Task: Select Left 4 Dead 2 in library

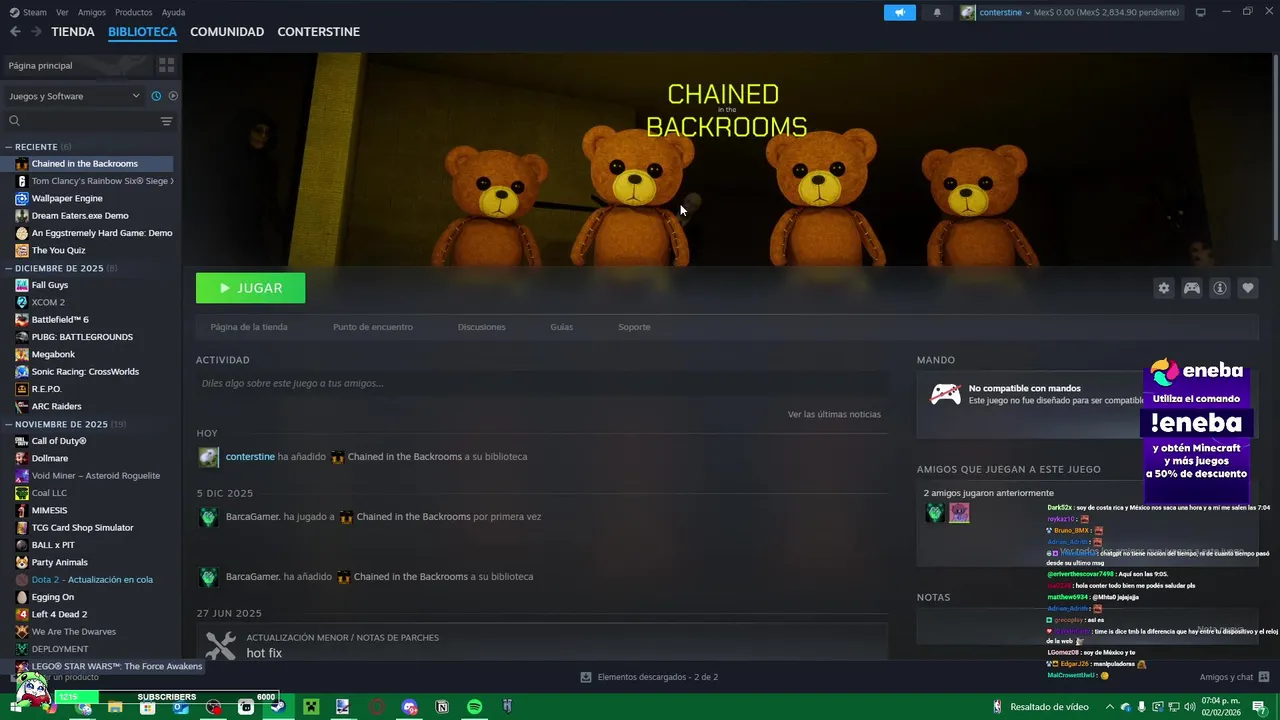Action: pyautogui.click(x=59, y=614)
